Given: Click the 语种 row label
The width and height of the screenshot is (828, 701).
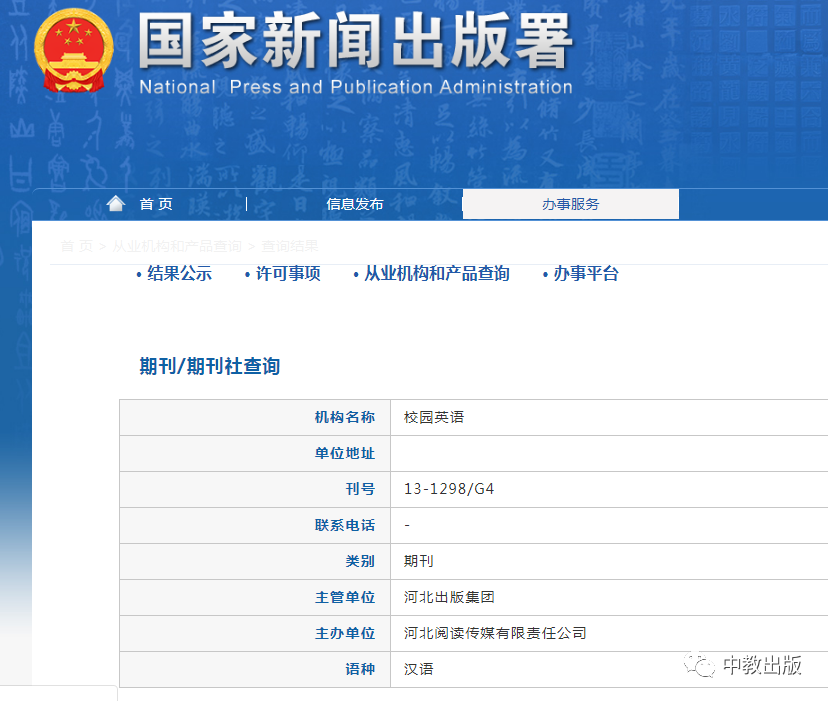Looking at the screenshot, I should click(x=360, y=669).
